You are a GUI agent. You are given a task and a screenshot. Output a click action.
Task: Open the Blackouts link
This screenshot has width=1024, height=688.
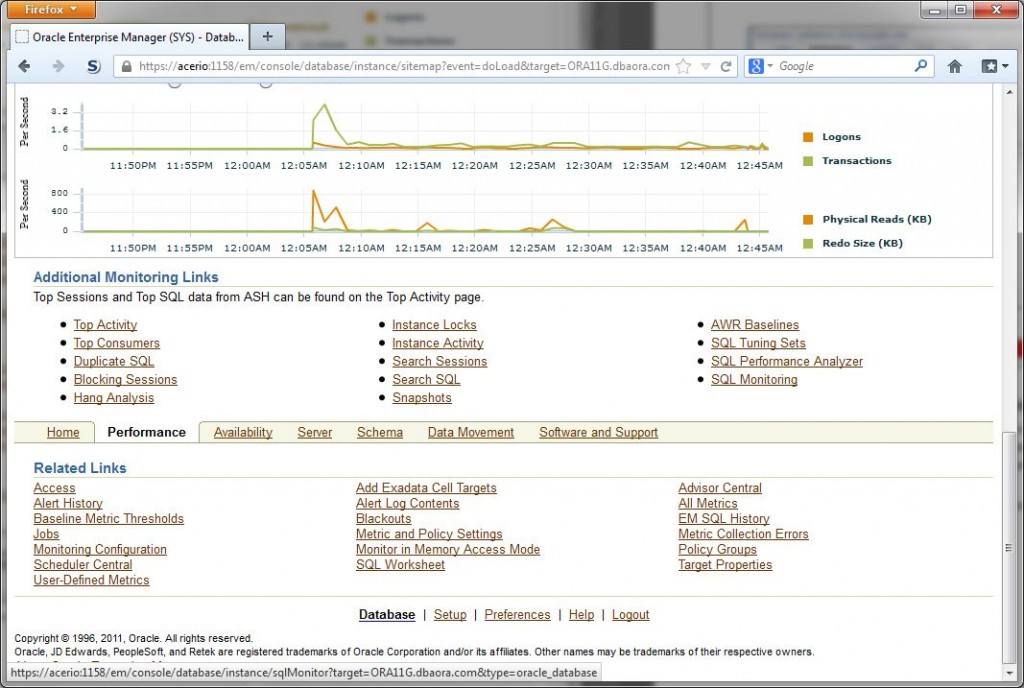click(383, 518)
